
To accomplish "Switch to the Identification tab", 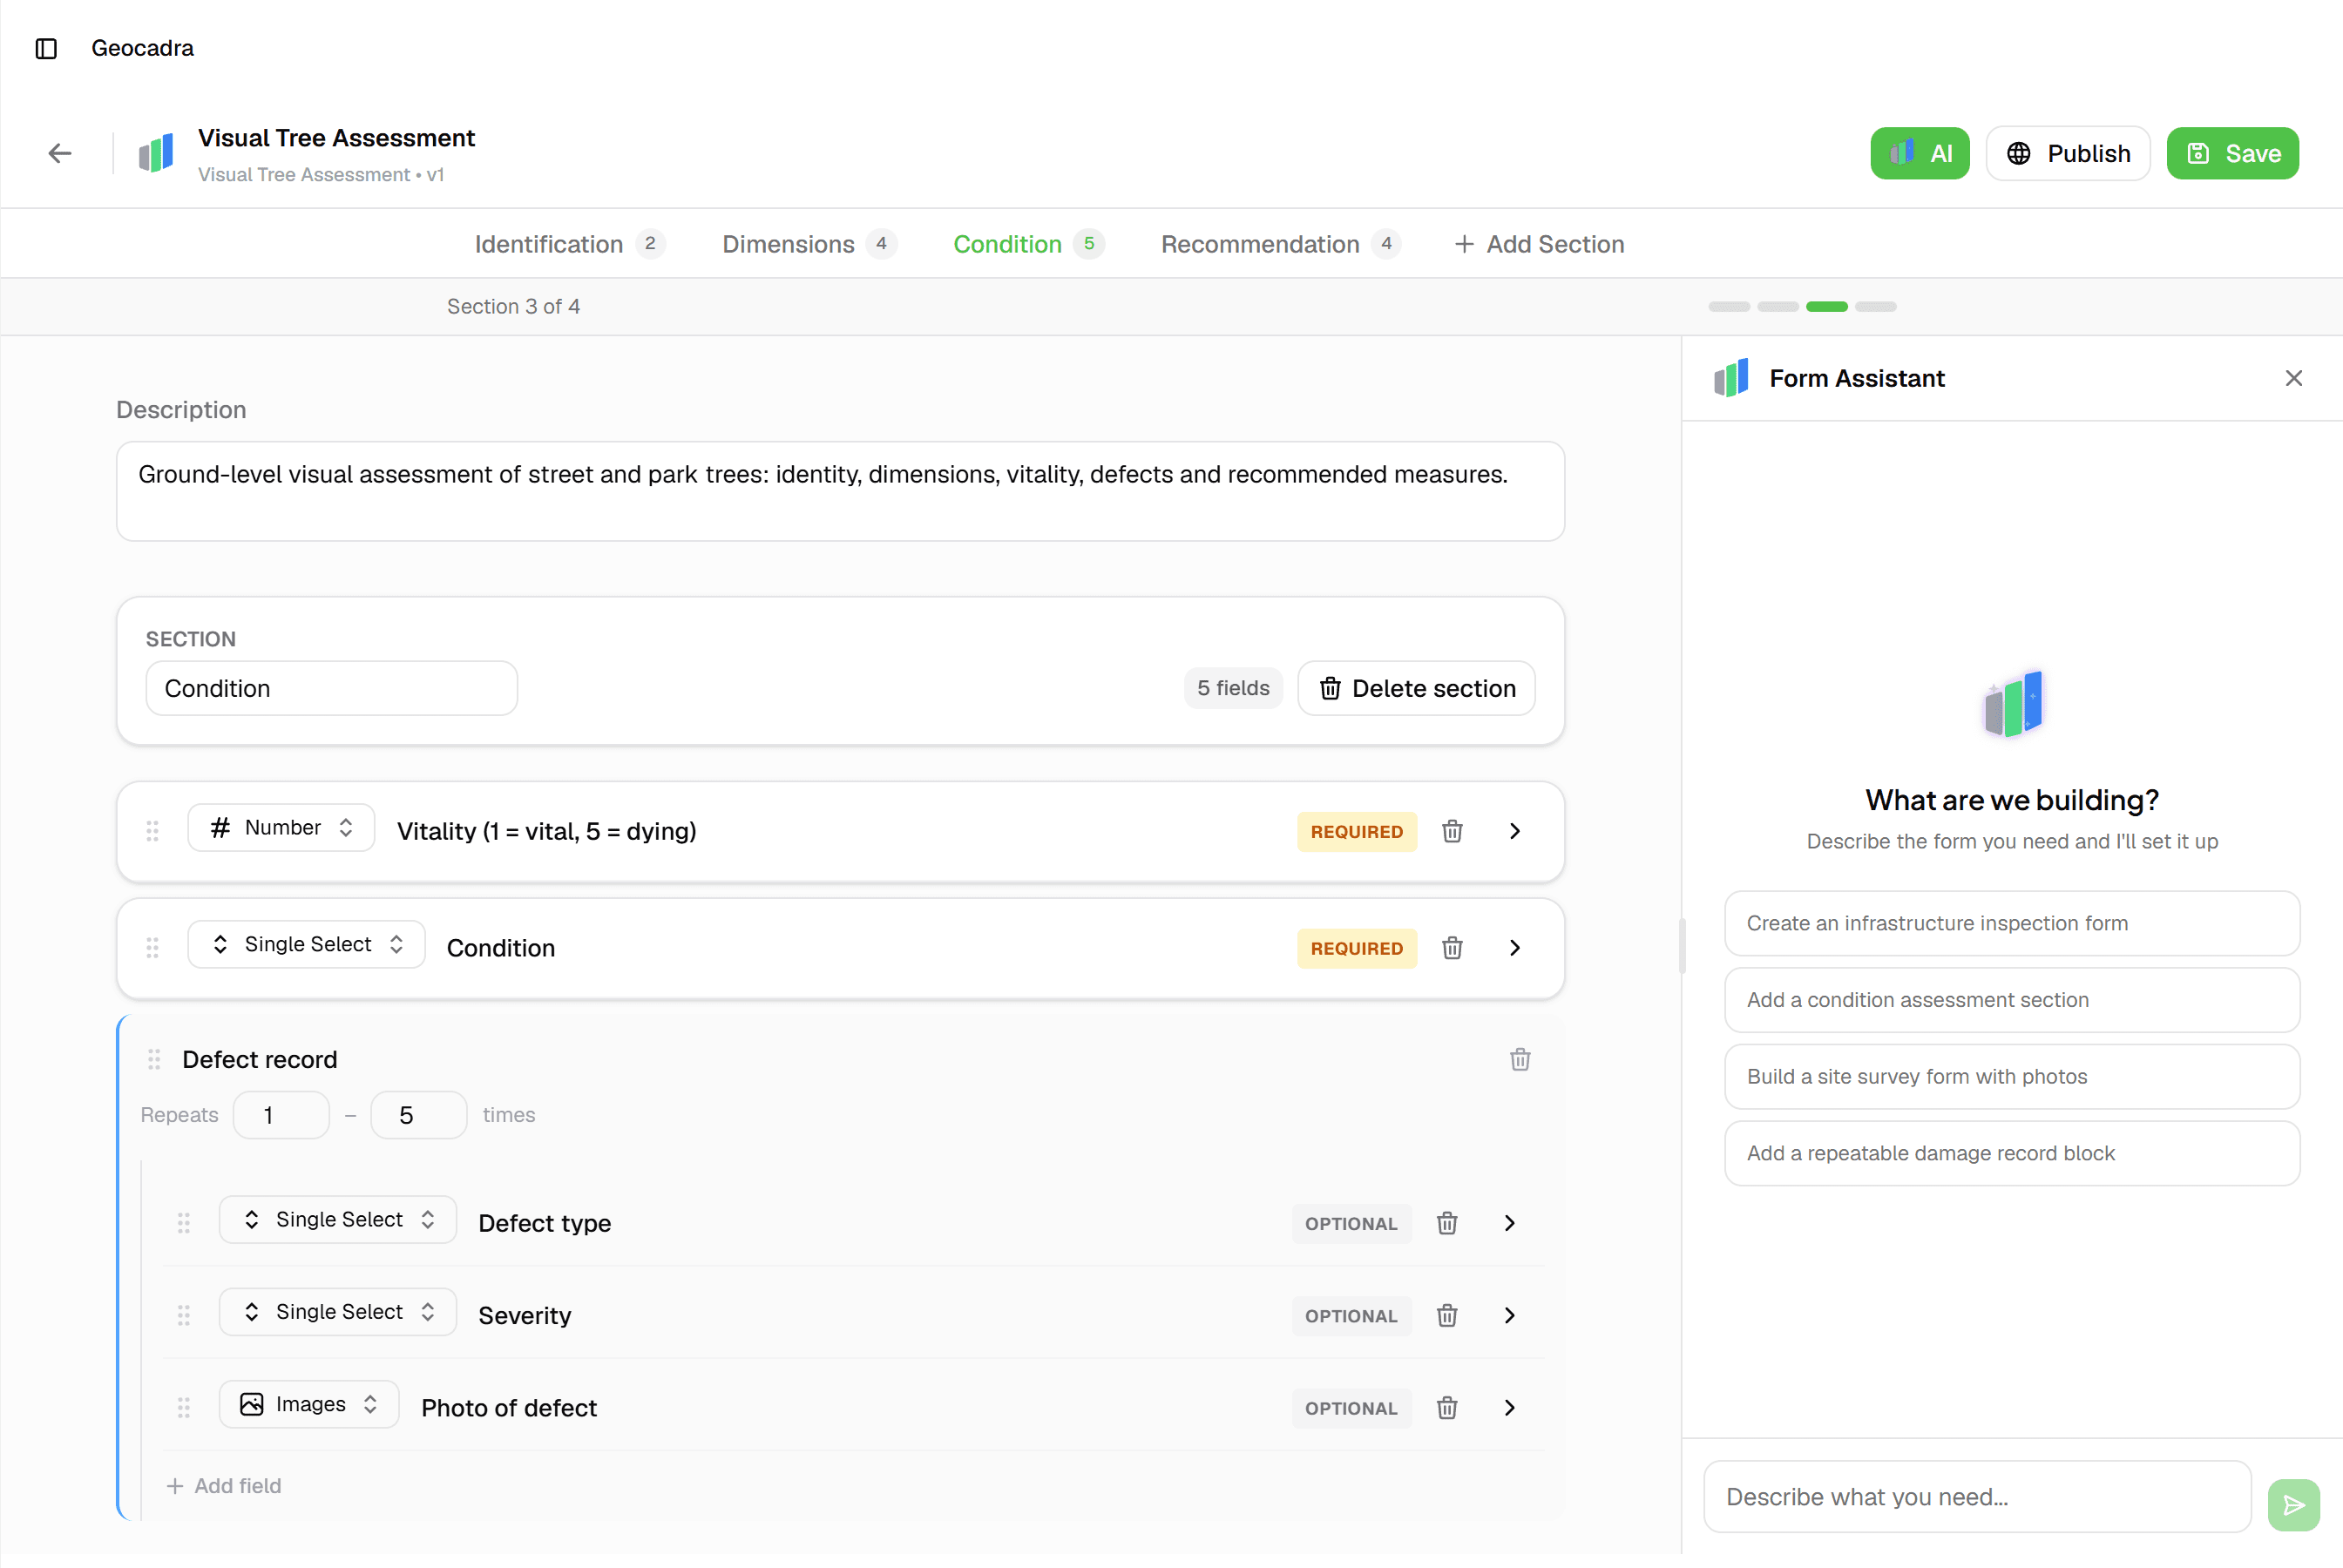I will tap(569, 244).
